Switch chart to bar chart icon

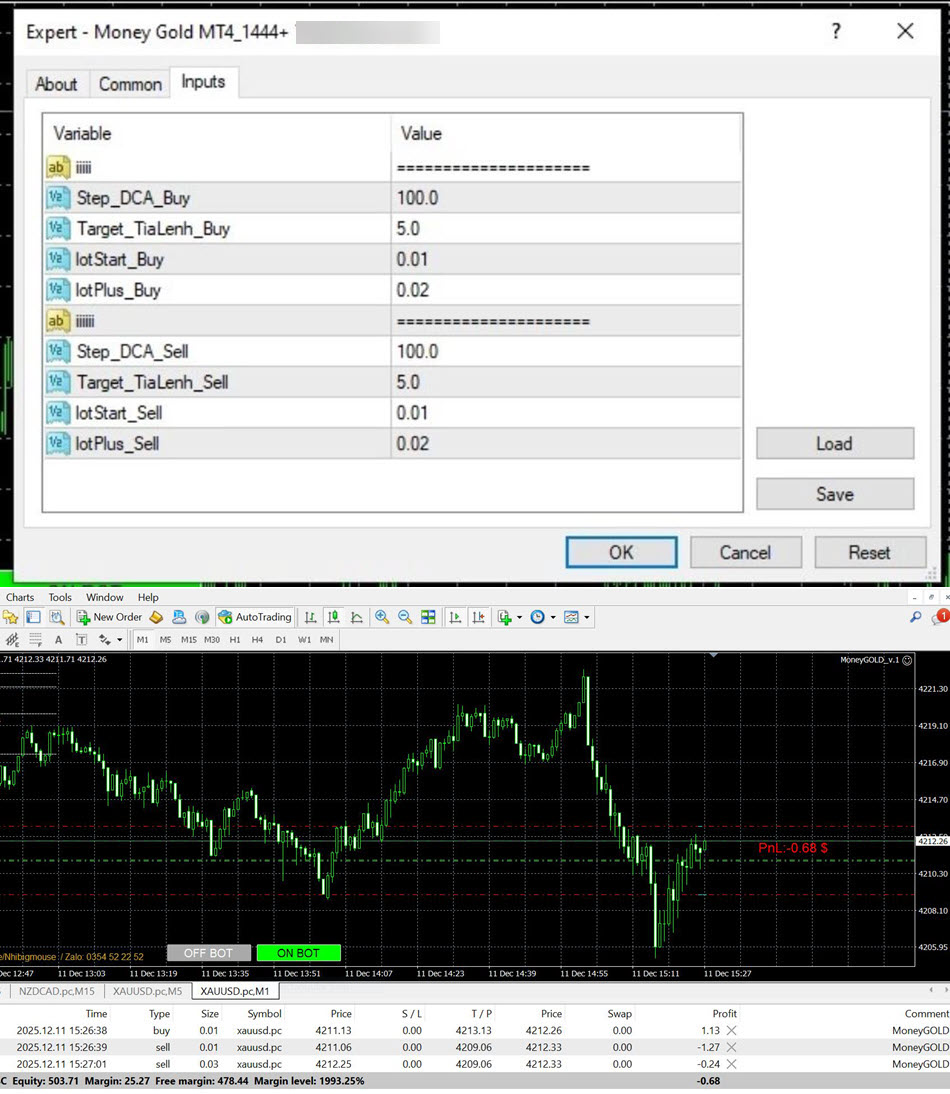click(310, 617)
